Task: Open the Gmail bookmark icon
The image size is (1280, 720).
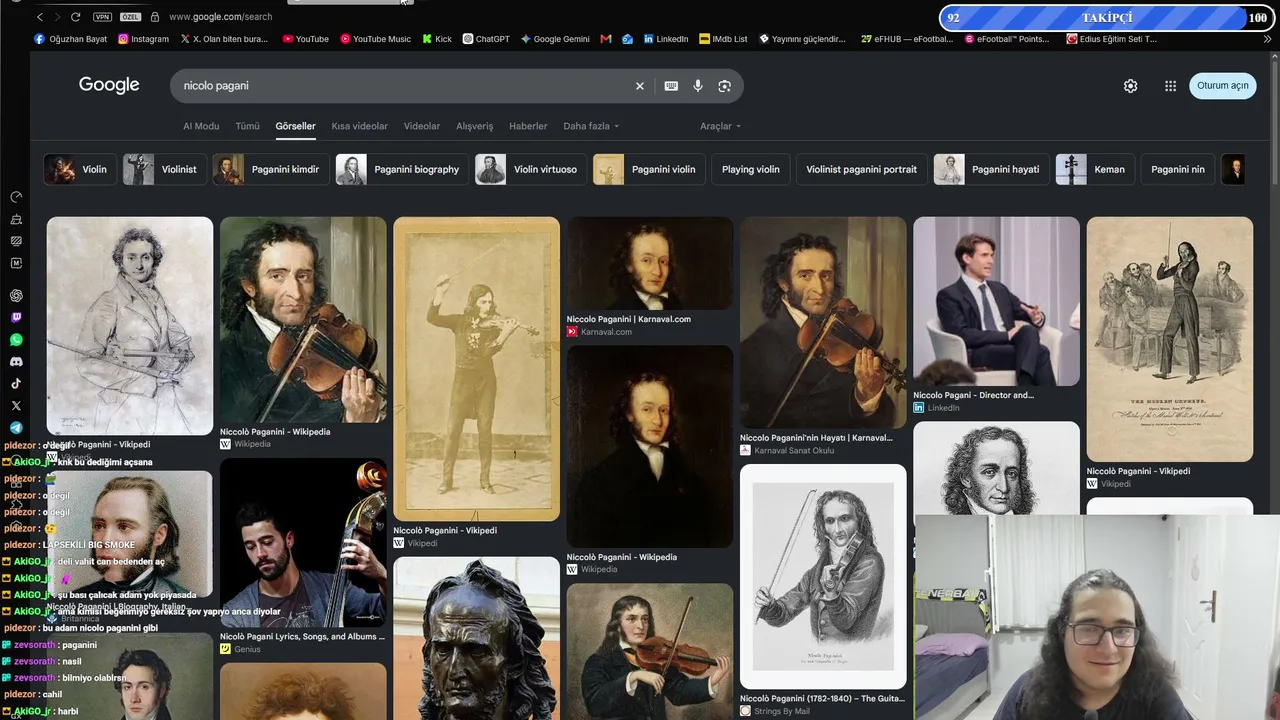Action: pyautogui.click(x=606, y=39)
